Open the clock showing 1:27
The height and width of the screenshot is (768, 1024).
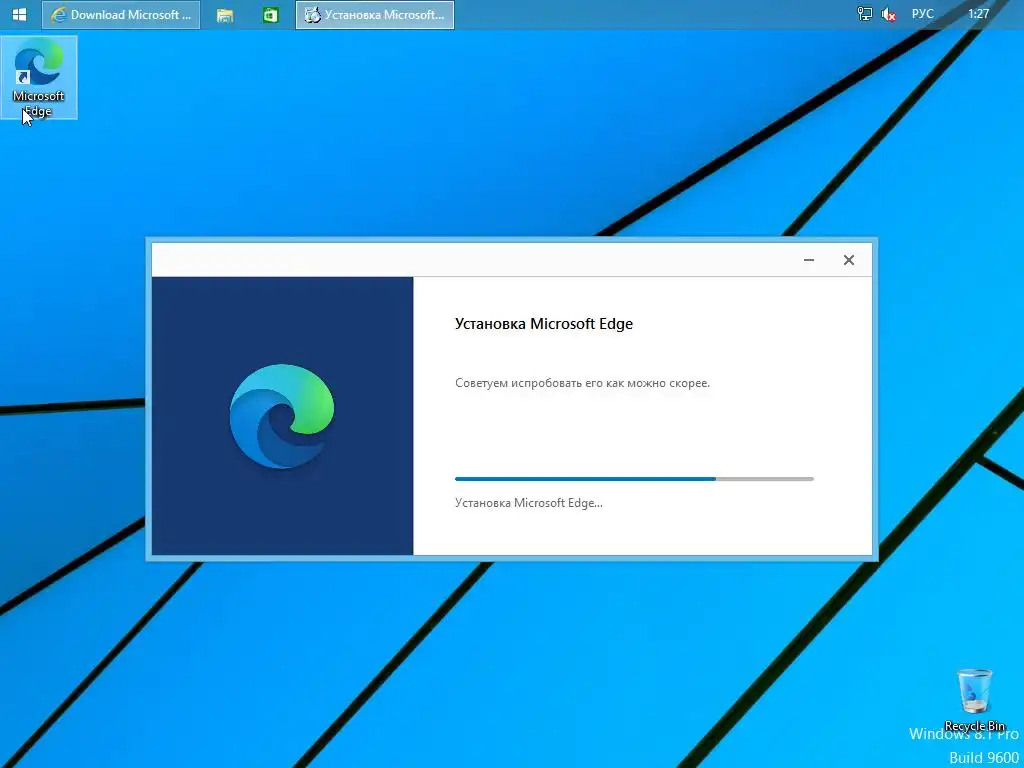pos(978,14)
